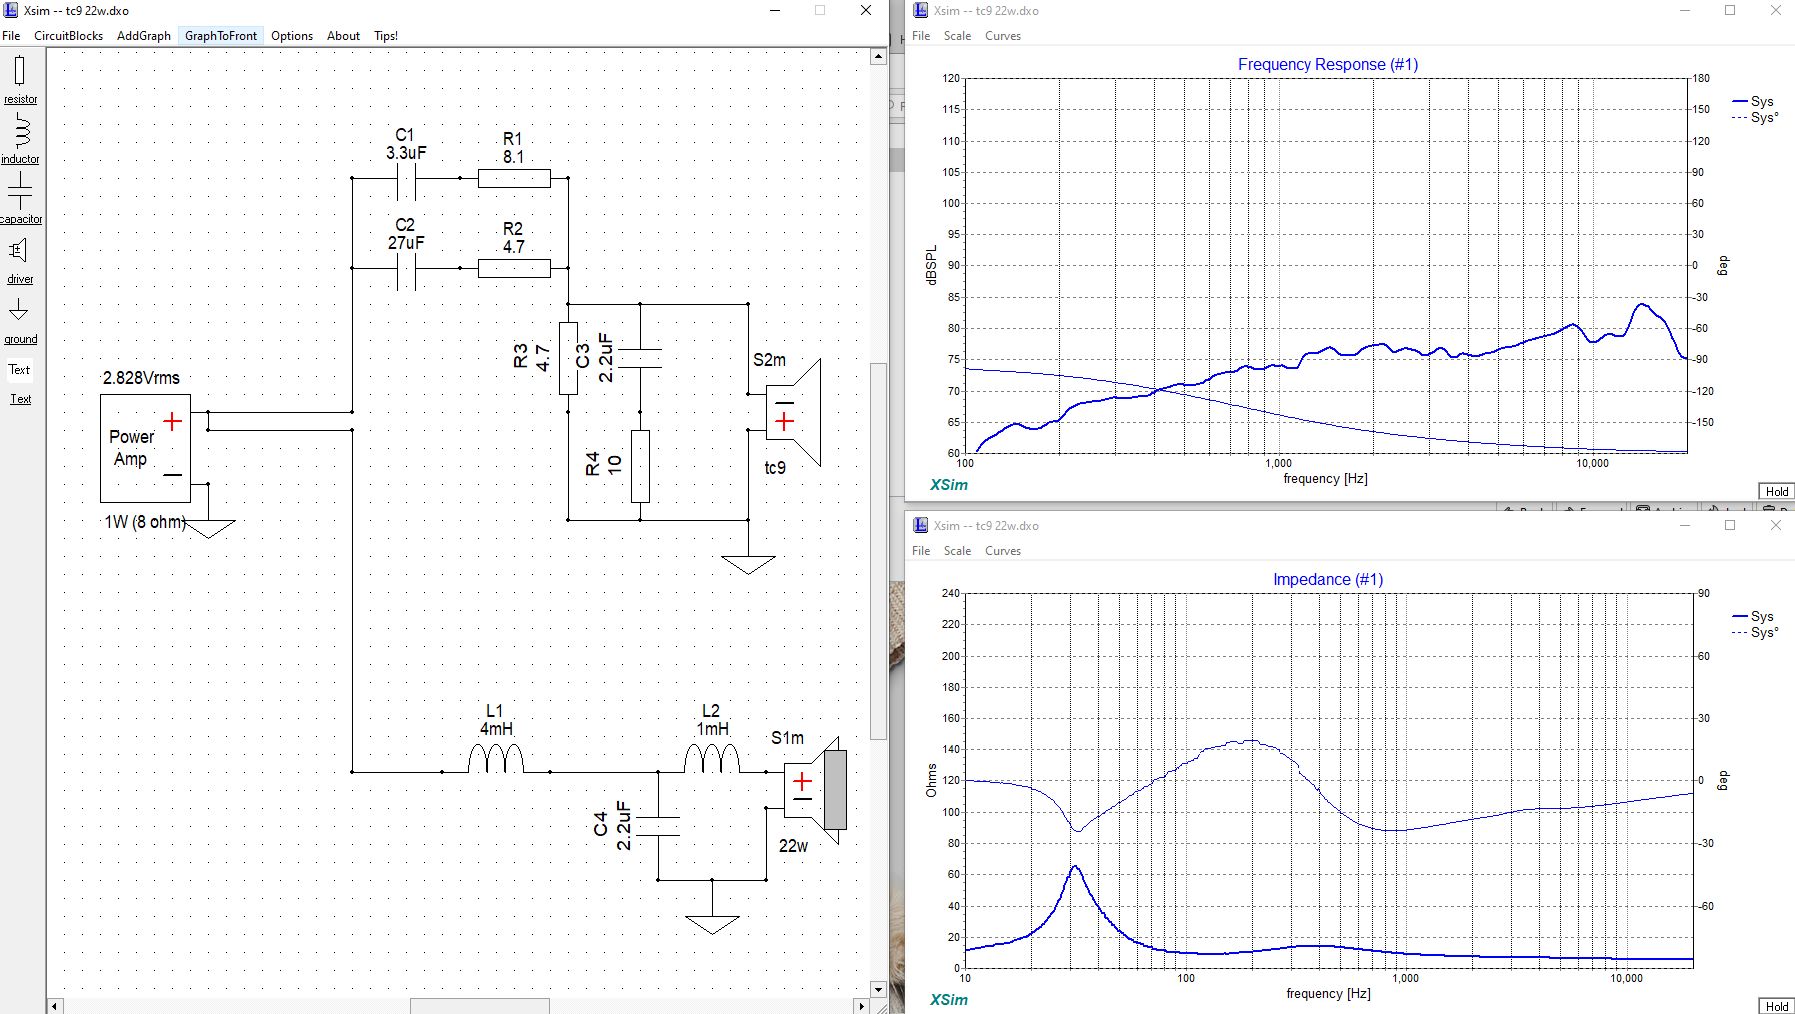Open Curves menu in Impedance window
1795x1014 pixels.
point(1003,551)
